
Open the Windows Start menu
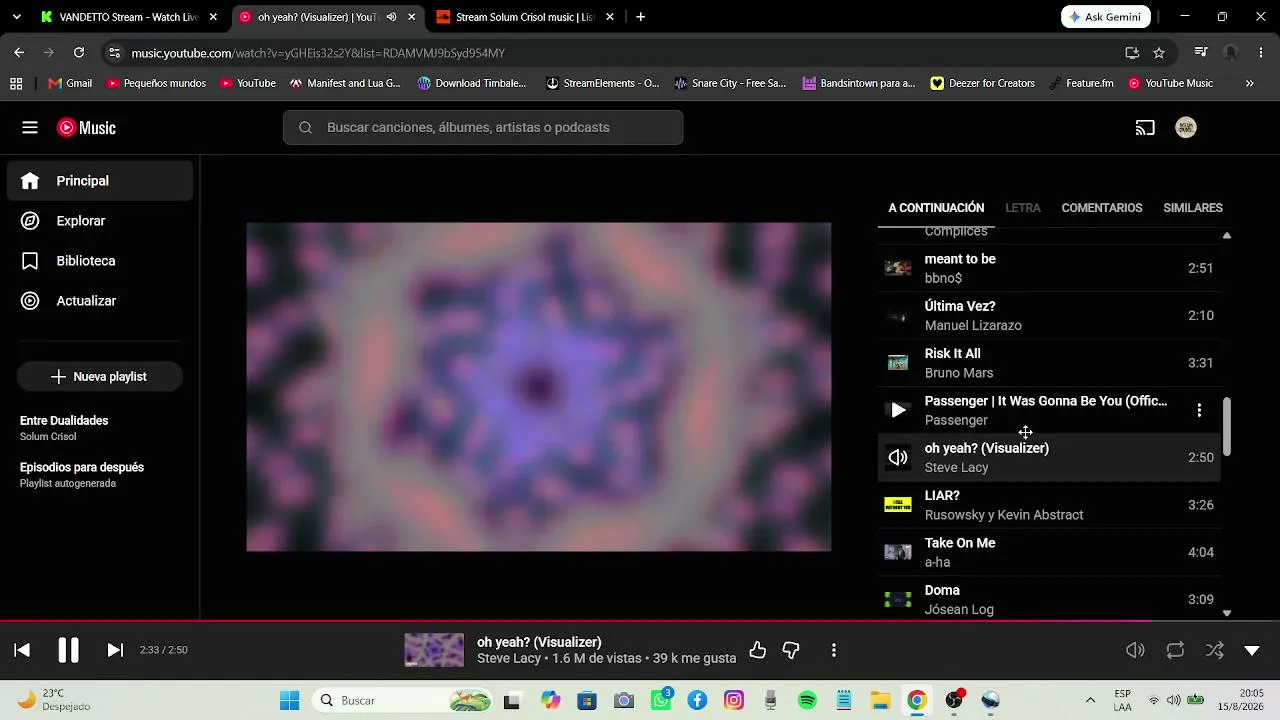coord(289,700)
